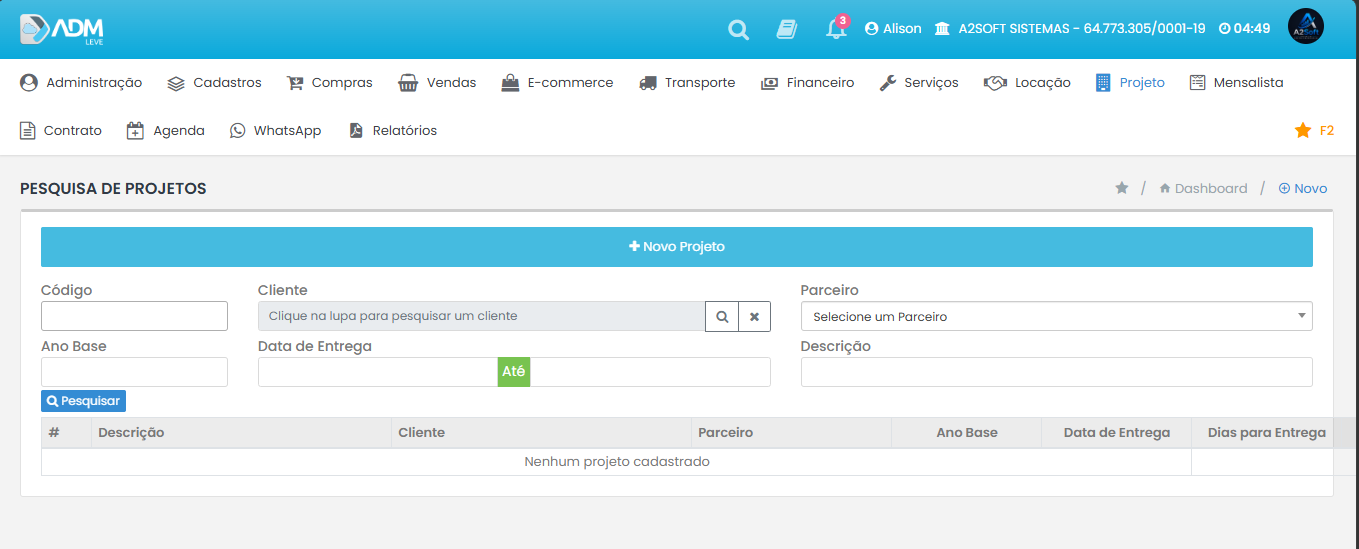Screen dimensions: 1359x549
Task: Focus the Ano Base input field
Action: click(134, 372)
